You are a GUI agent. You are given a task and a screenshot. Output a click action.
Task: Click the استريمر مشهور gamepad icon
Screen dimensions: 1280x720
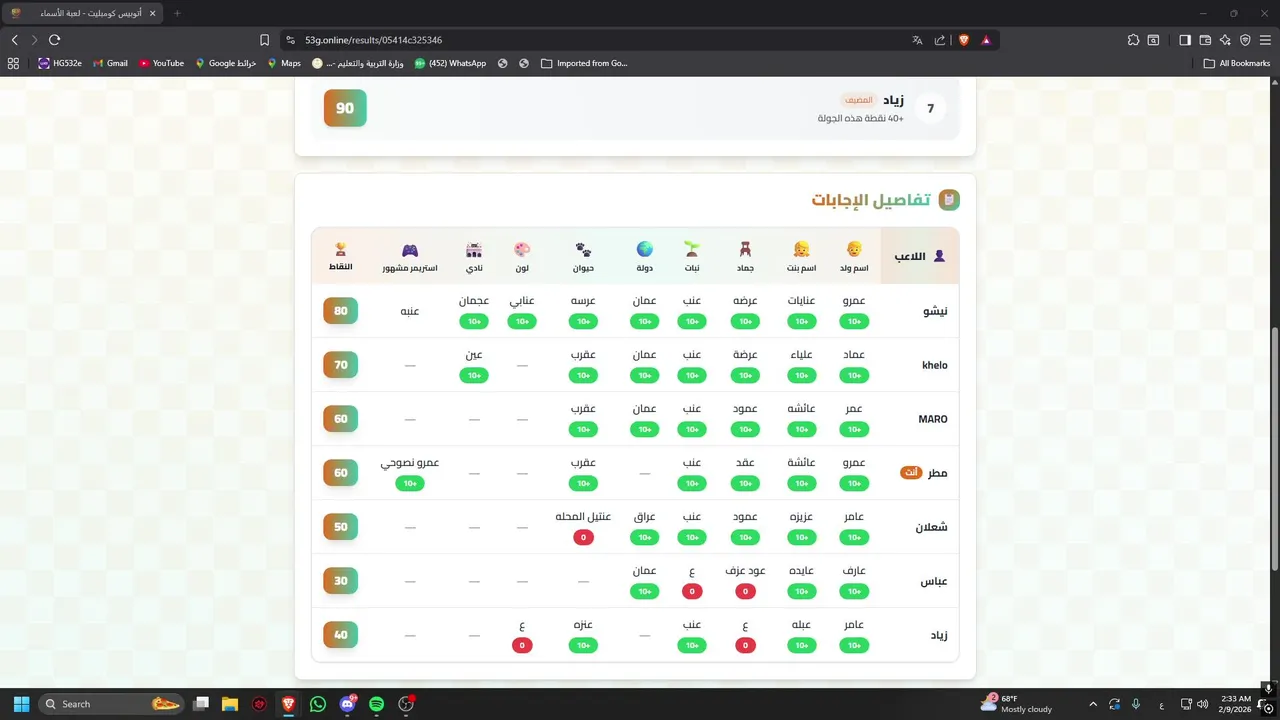pos(410,249)
